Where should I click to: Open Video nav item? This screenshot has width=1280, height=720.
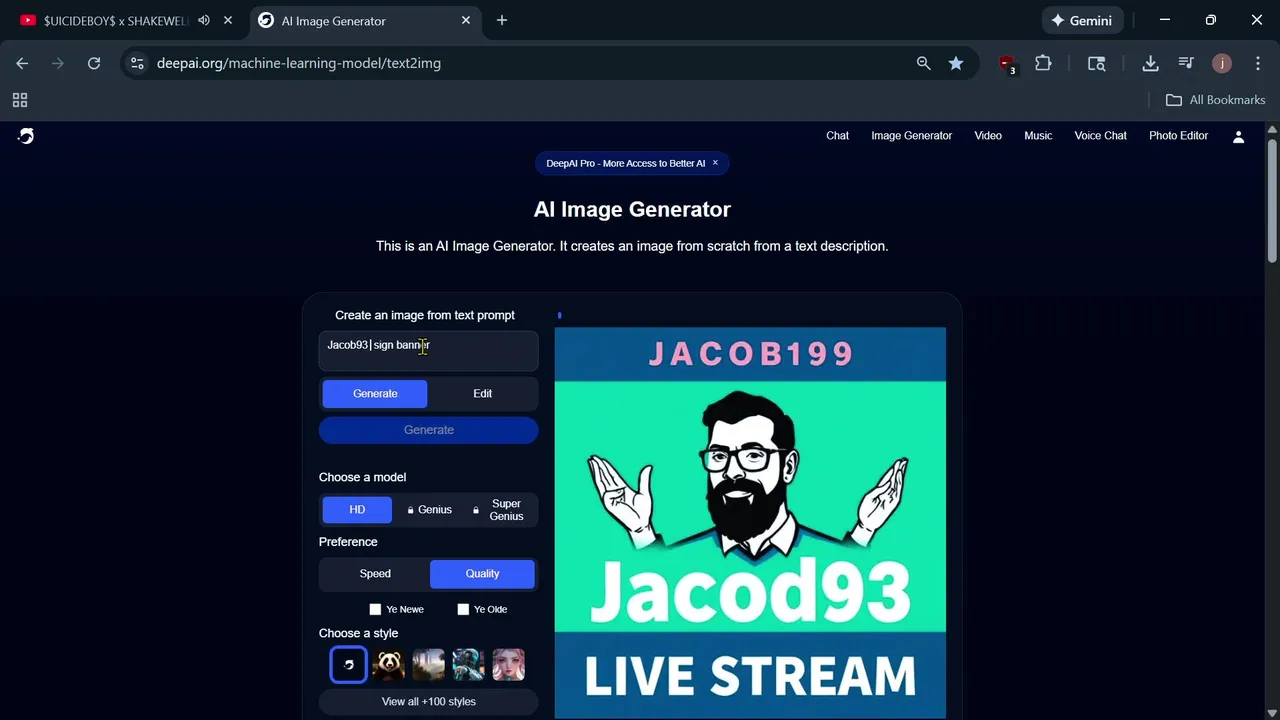coord(988,136)
